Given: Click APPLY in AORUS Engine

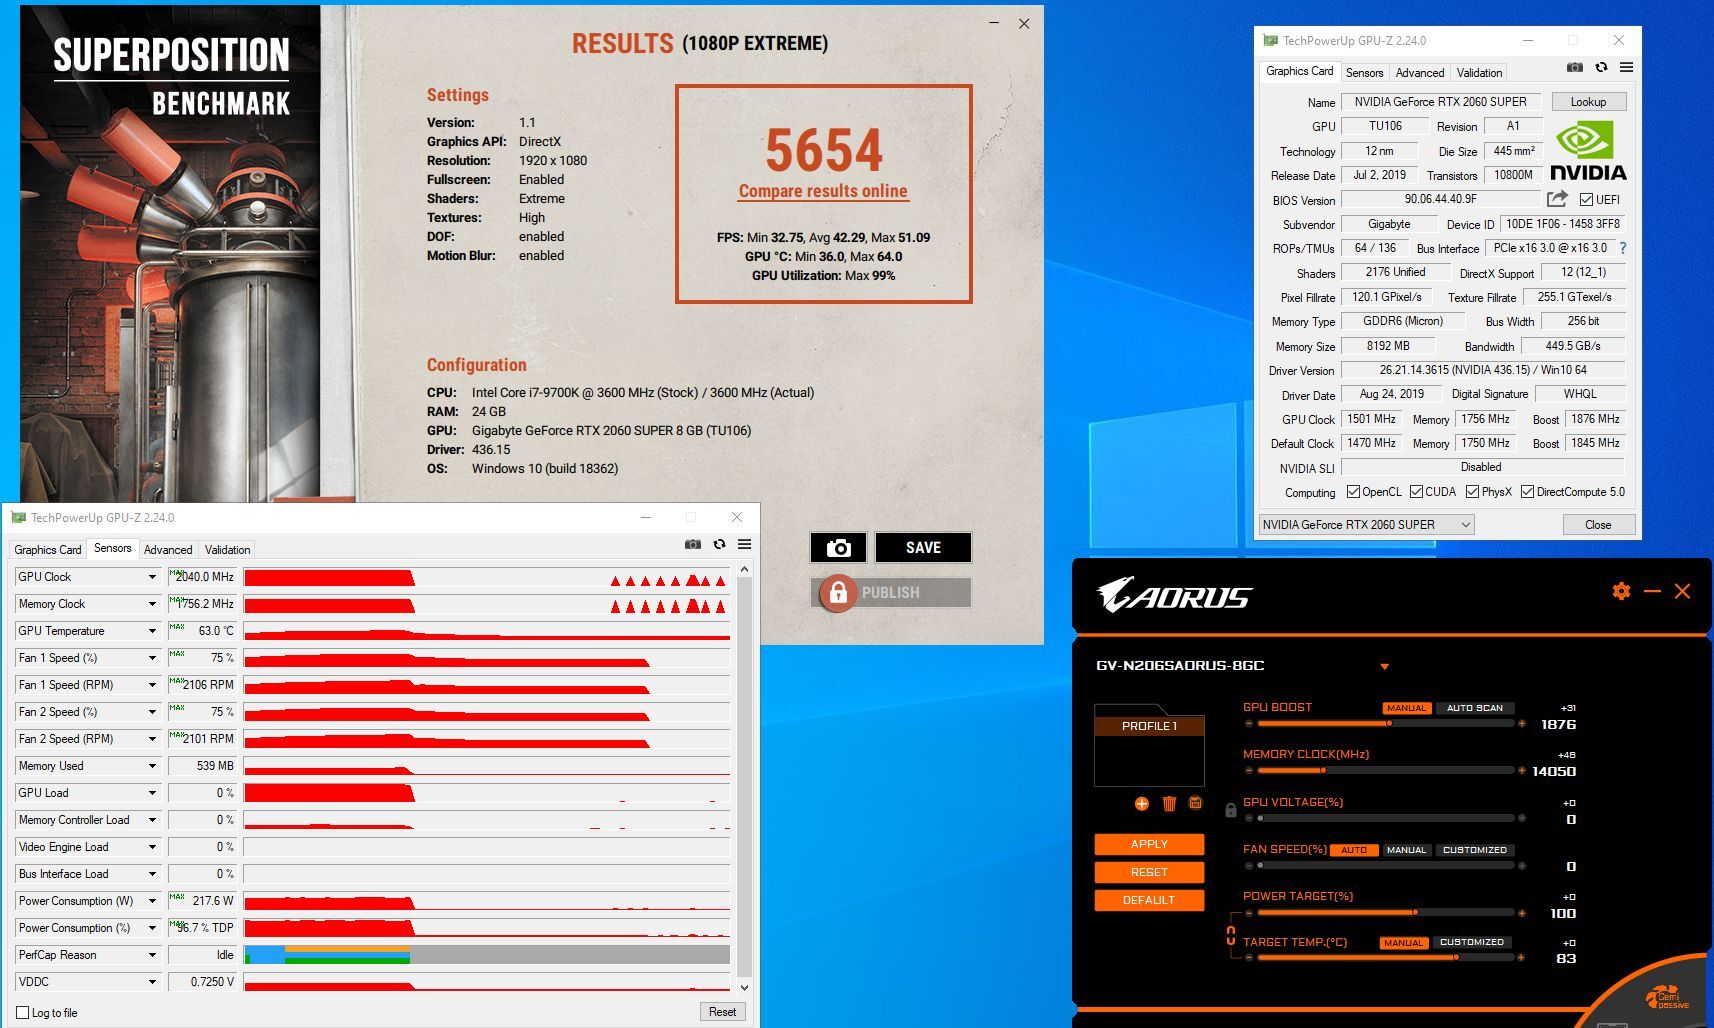Looking at the screenshot, I should pyautogui.click(x=1149, y=844).
